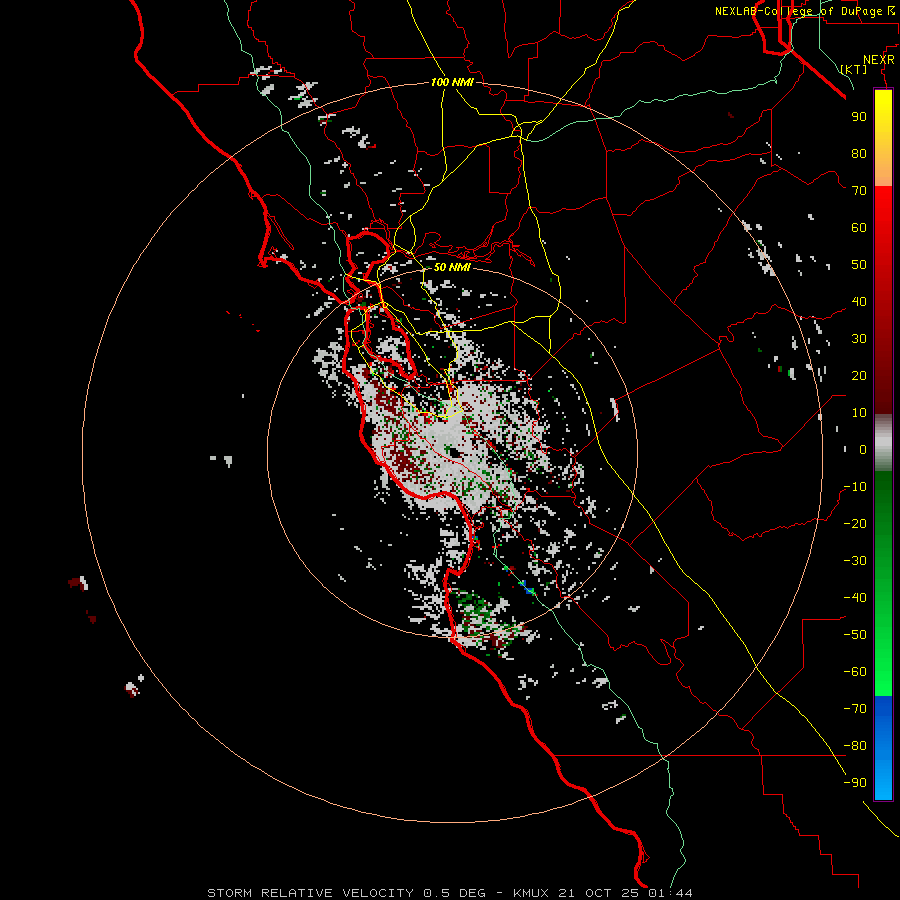Click "STORM RELATIVE VELOCITY" in the bottom caption
The image size is (900, 900).
tap(310, 893)
